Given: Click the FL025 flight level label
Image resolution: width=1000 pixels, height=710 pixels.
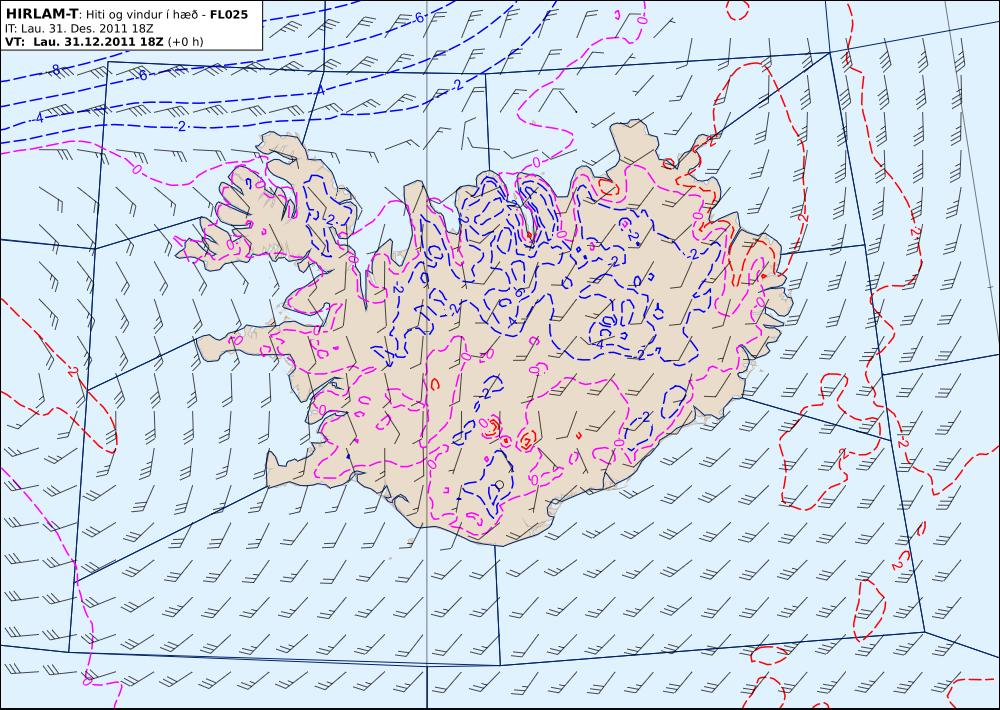Looking at the screenshot, I should pyautogui.click(x=229, y=14).
